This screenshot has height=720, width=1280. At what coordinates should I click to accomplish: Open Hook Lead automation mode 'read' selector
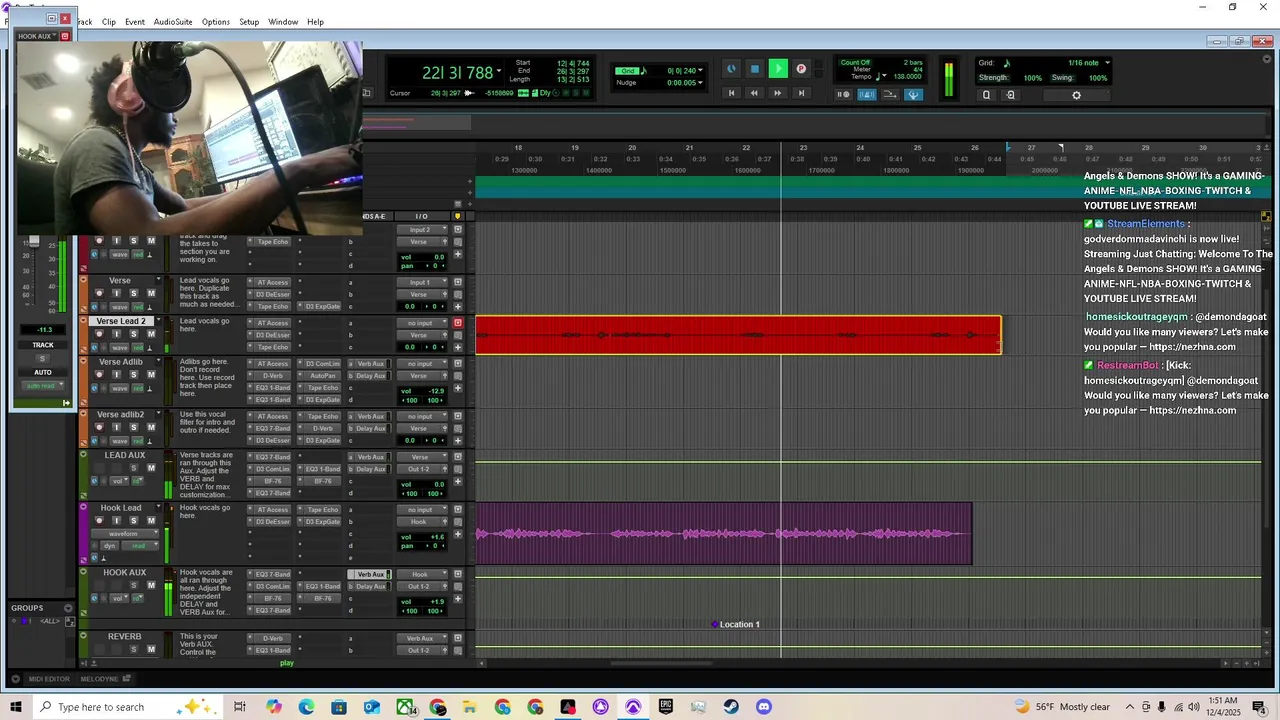click(140, 546)
